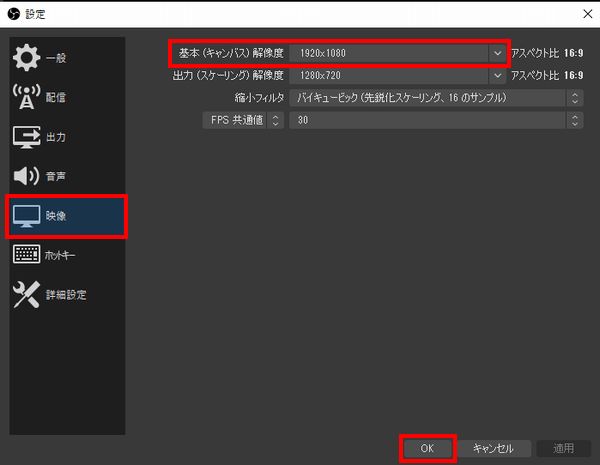Click アスペクト比 16:9 beside output resolution
Screen dimensions: 600x465
tap(547, 75)
